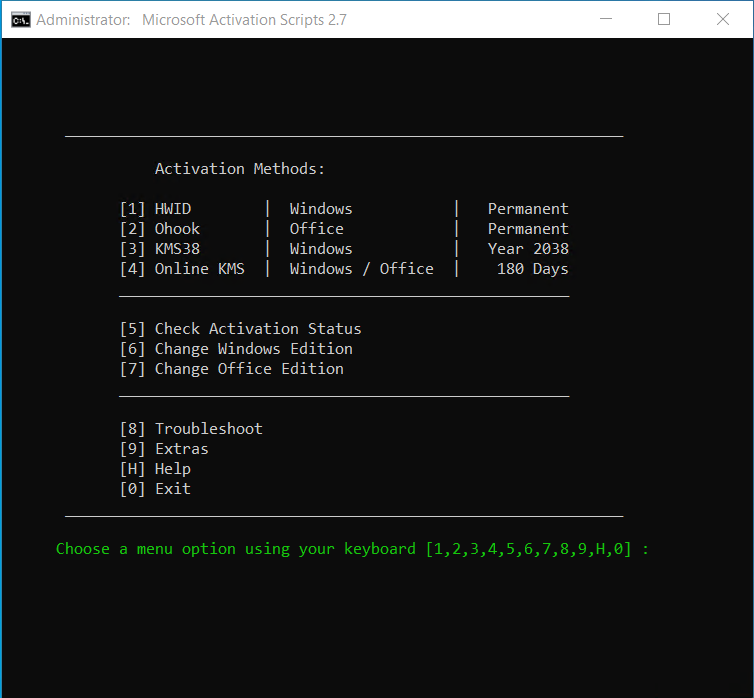The width and height of the screenshot is (754, 698).
Task: Maximize the Activation Scripts window
Action: pos(664,19)
